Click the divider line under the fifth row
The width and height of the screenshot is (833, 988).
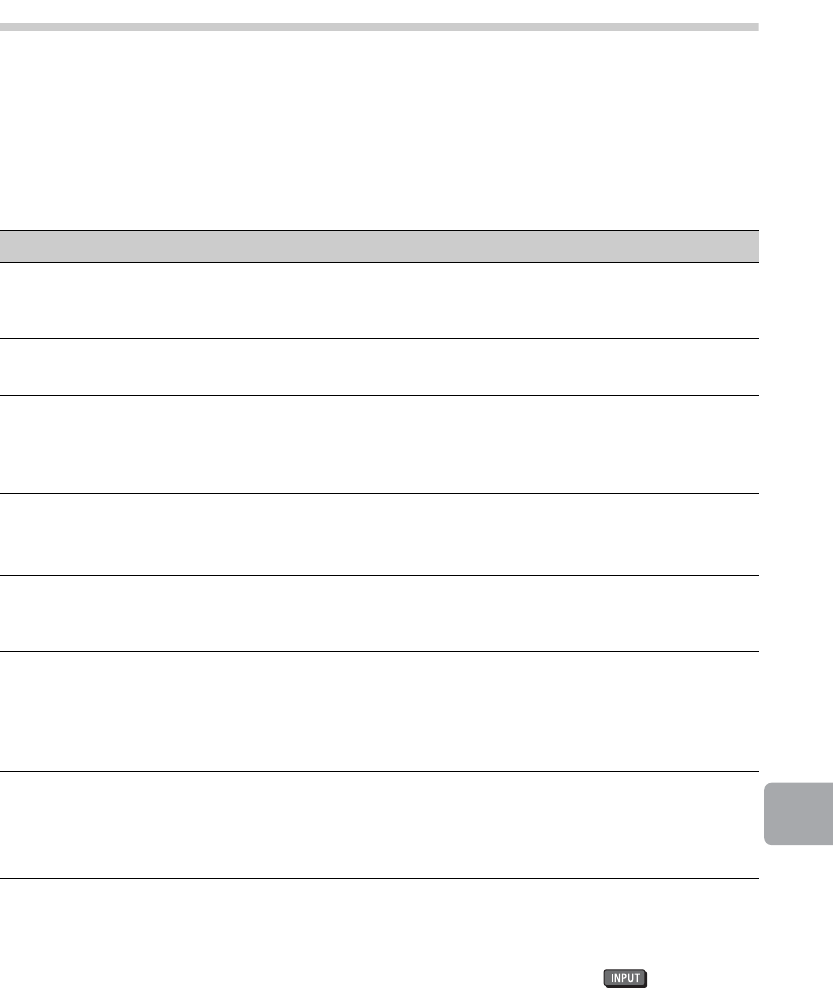coord(379,652)
